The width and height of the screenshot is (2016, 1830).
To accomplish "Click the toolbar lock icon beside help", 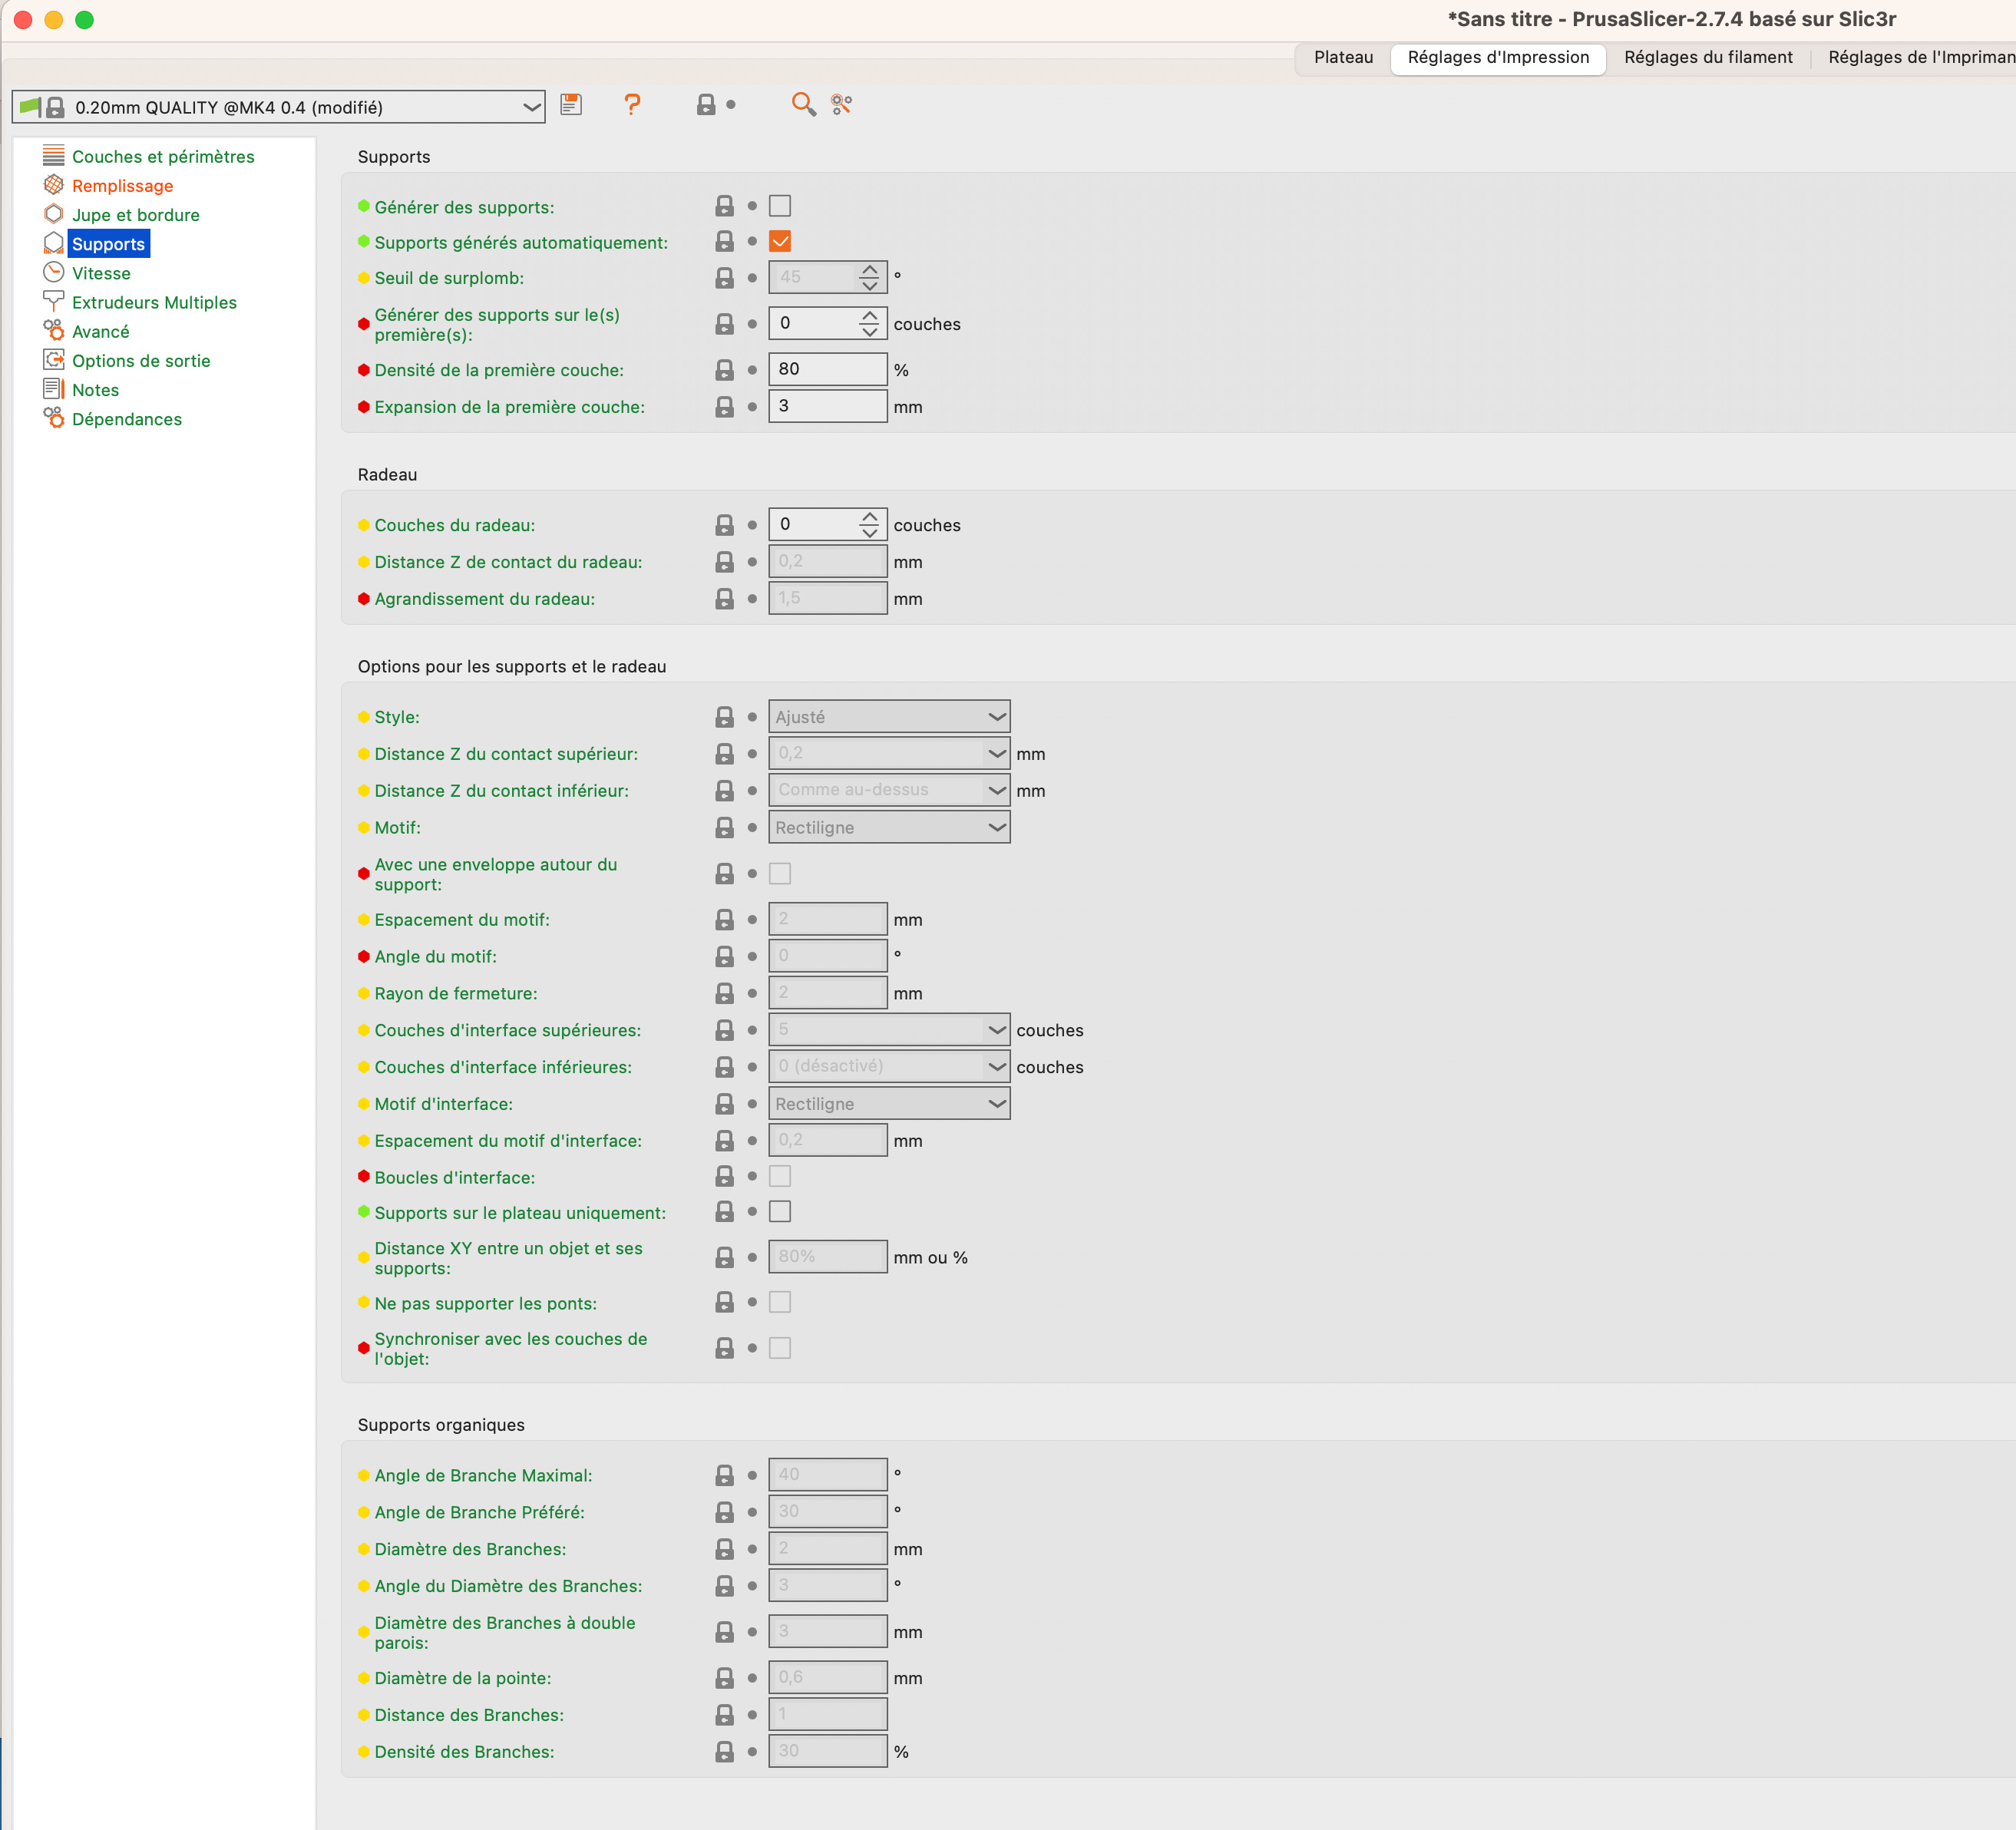I will click(x=706, y=105).
